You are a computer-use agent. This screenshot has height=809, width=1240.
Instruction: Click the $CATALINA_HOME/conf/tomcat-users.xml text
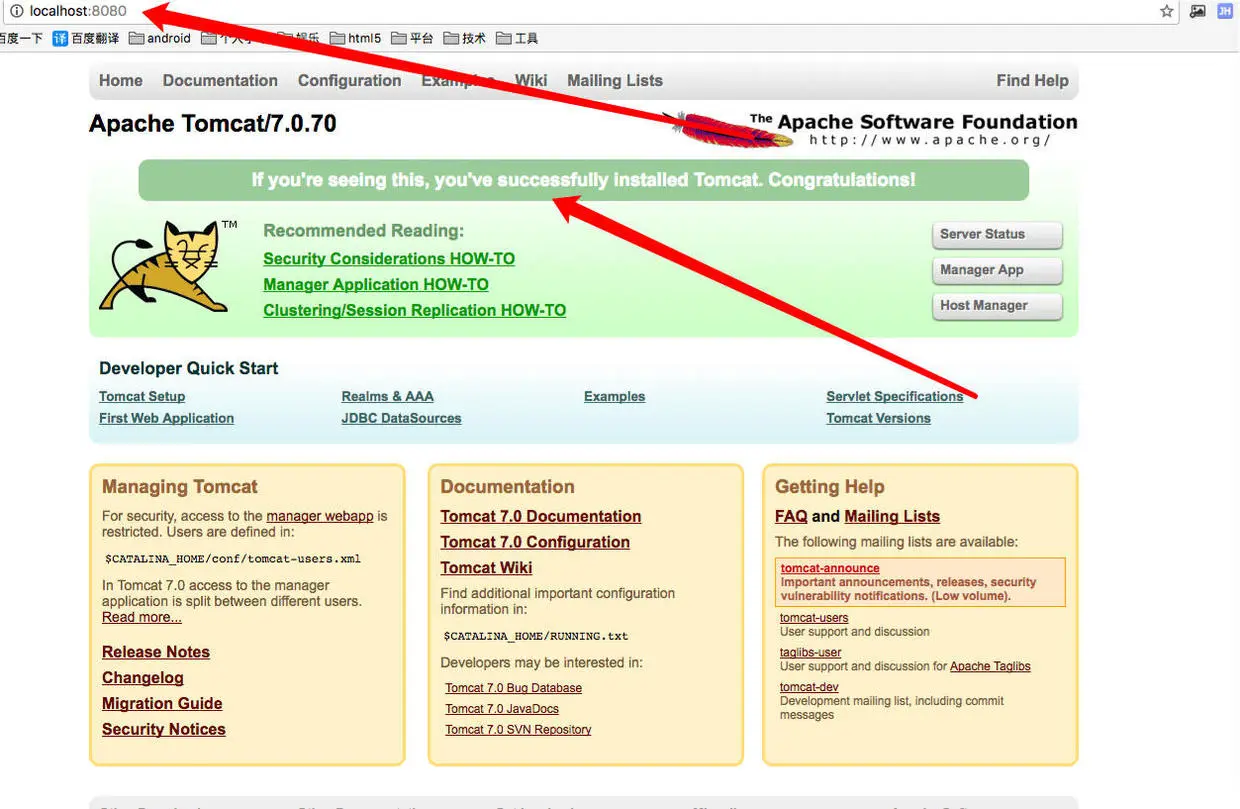click(233, 559)
